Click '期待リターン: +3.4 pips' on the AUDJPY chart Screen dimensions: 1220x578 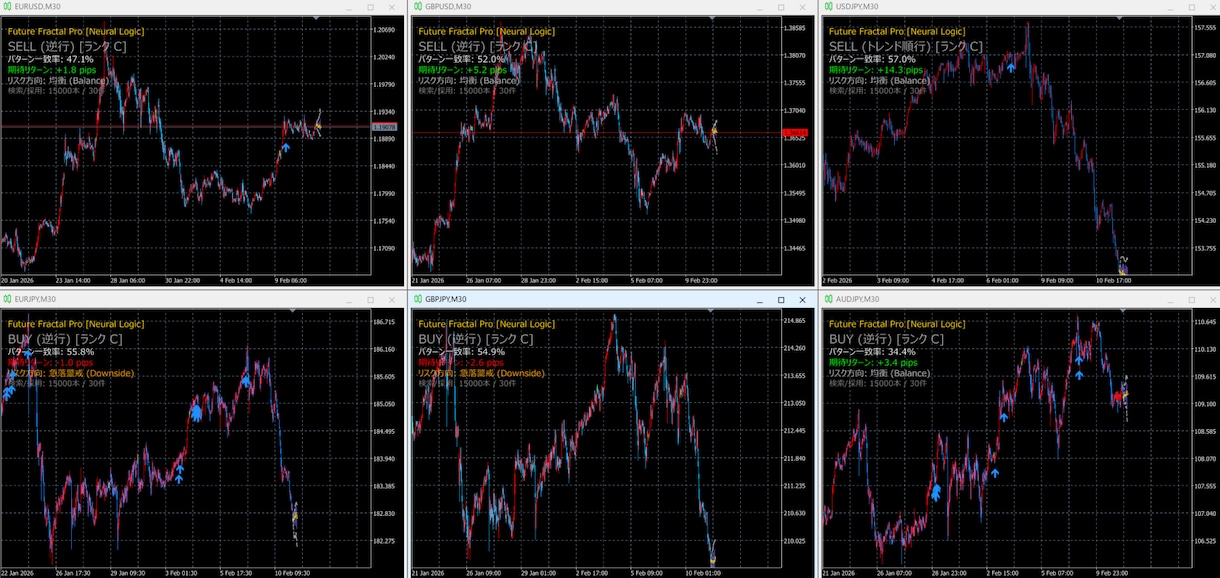(876, 362)
